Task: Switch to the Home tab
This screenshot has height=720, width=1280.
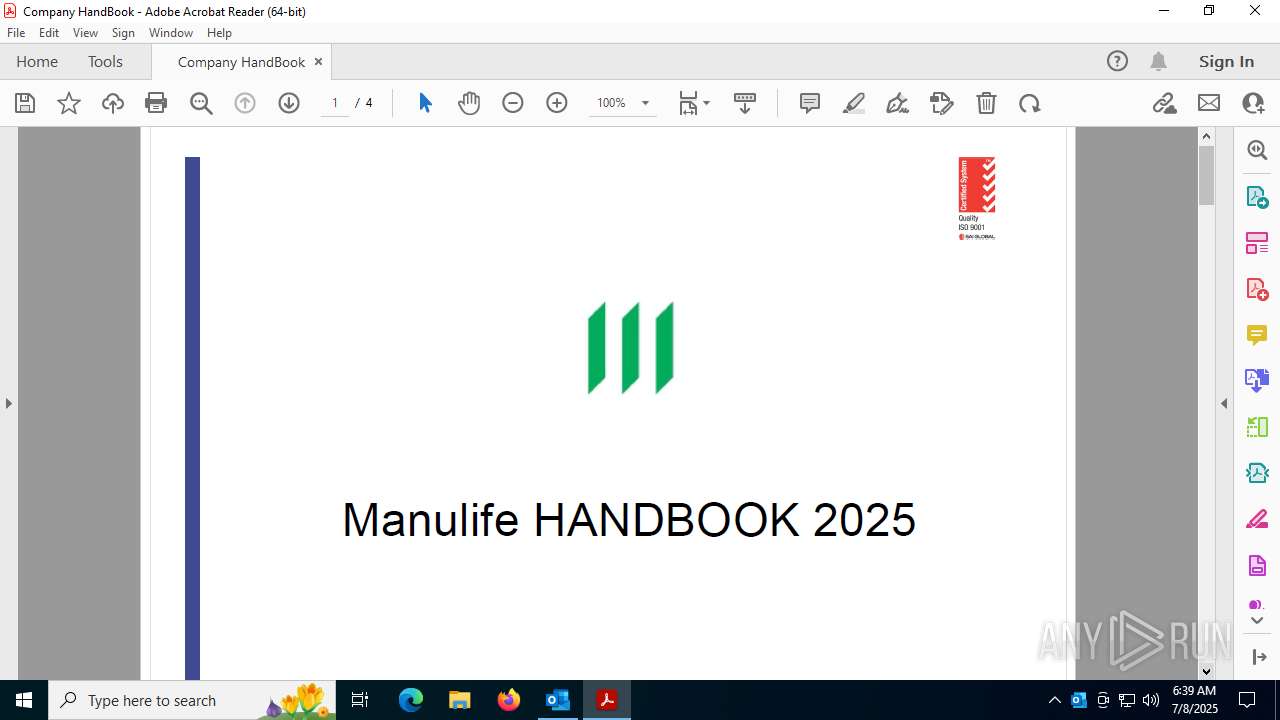Action: [37, 61]
